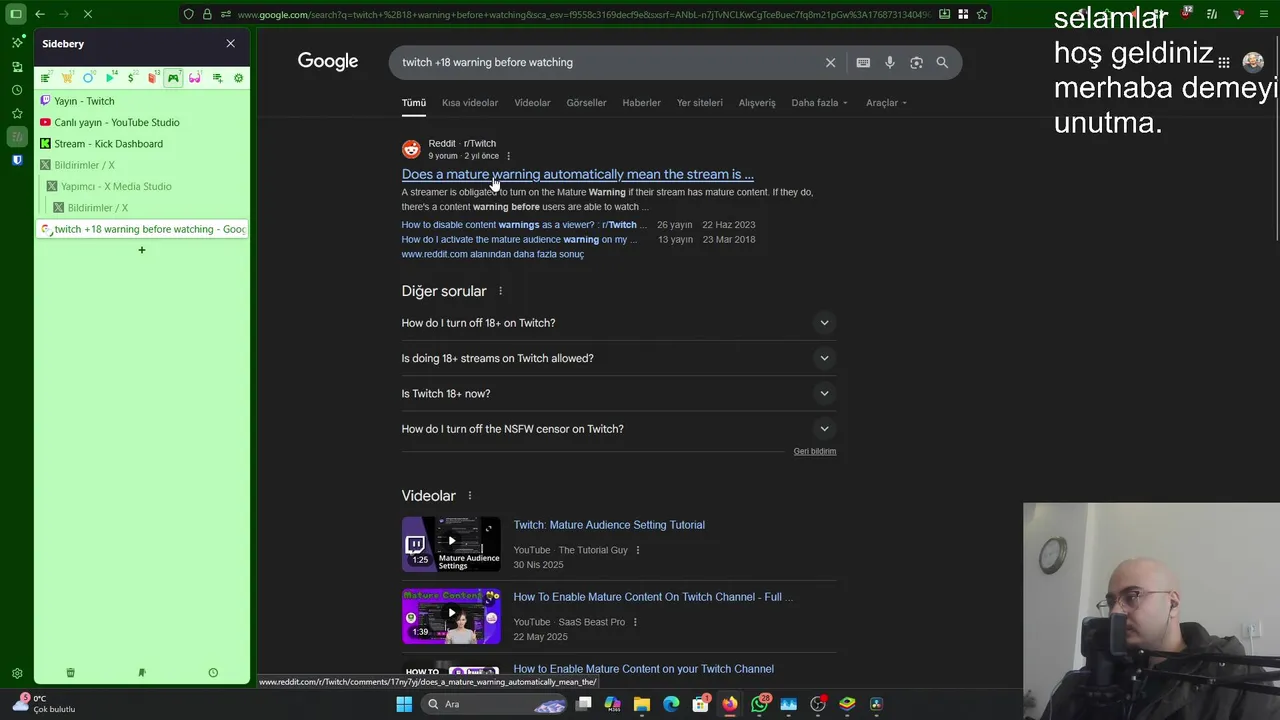This screenshot has width=1280, height=720.
Task: Click the Google search magnifier button
Action: pos(942,62)
